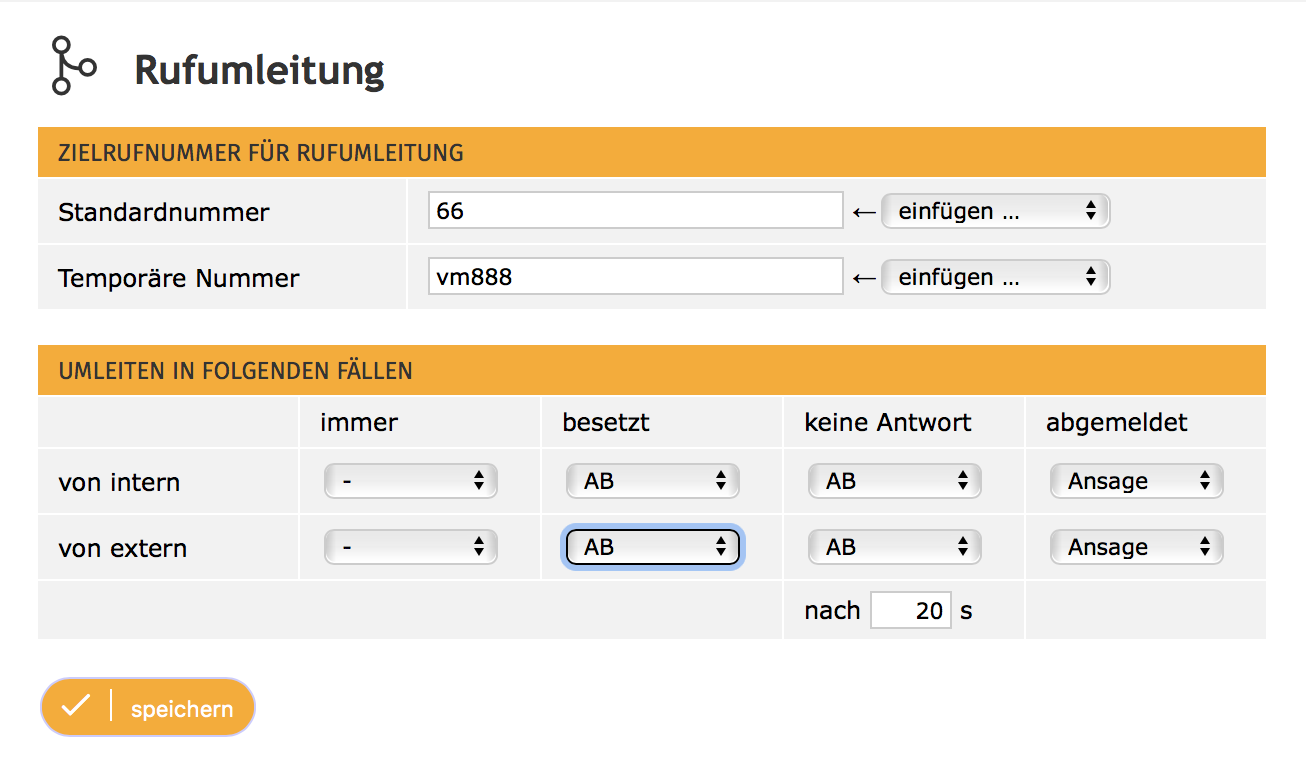Open 'immer' dropdown for von extern
Image resolution: width=1306 pixels, height=772 pixels.
point(411,547)
